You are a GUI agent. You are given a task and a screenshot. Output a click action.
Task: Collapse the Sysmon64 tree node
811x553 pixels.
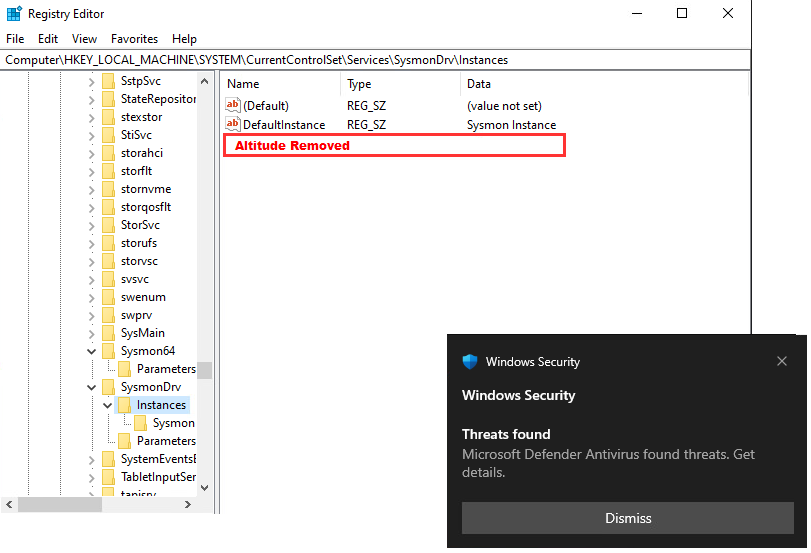pos(92,351)
